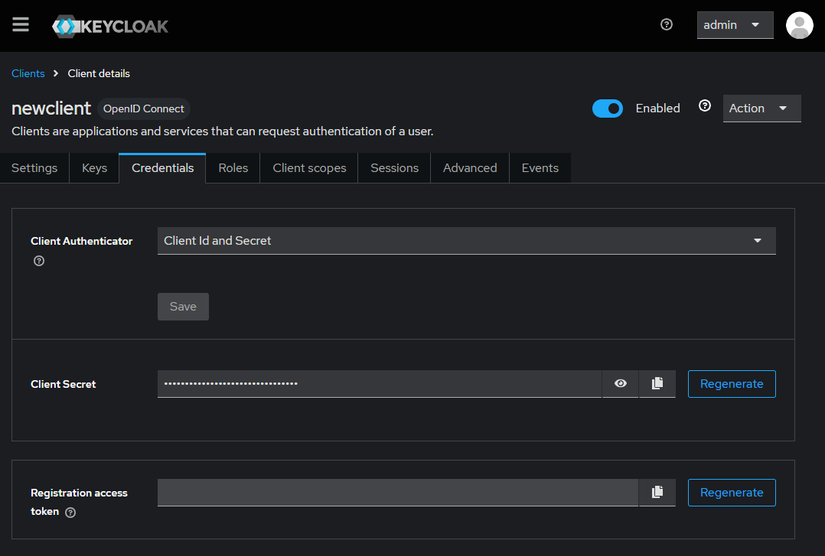Copy the registration access token
Screen dimensions: 825x556
coord(657,493)
